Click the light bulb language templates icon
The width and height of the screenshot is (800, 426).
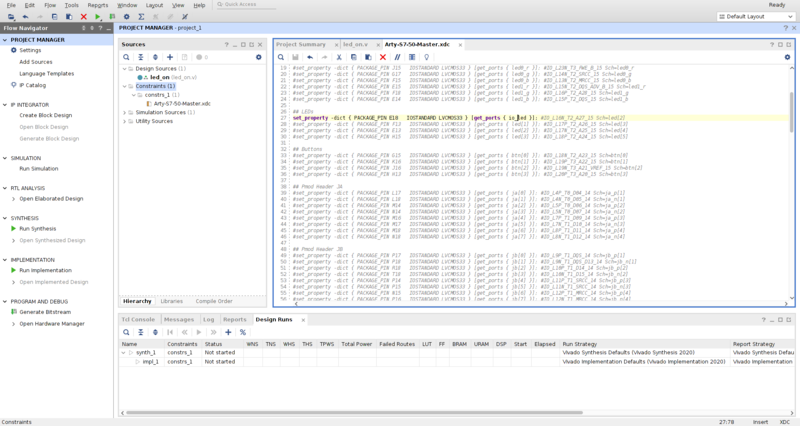tap(427, 57)
